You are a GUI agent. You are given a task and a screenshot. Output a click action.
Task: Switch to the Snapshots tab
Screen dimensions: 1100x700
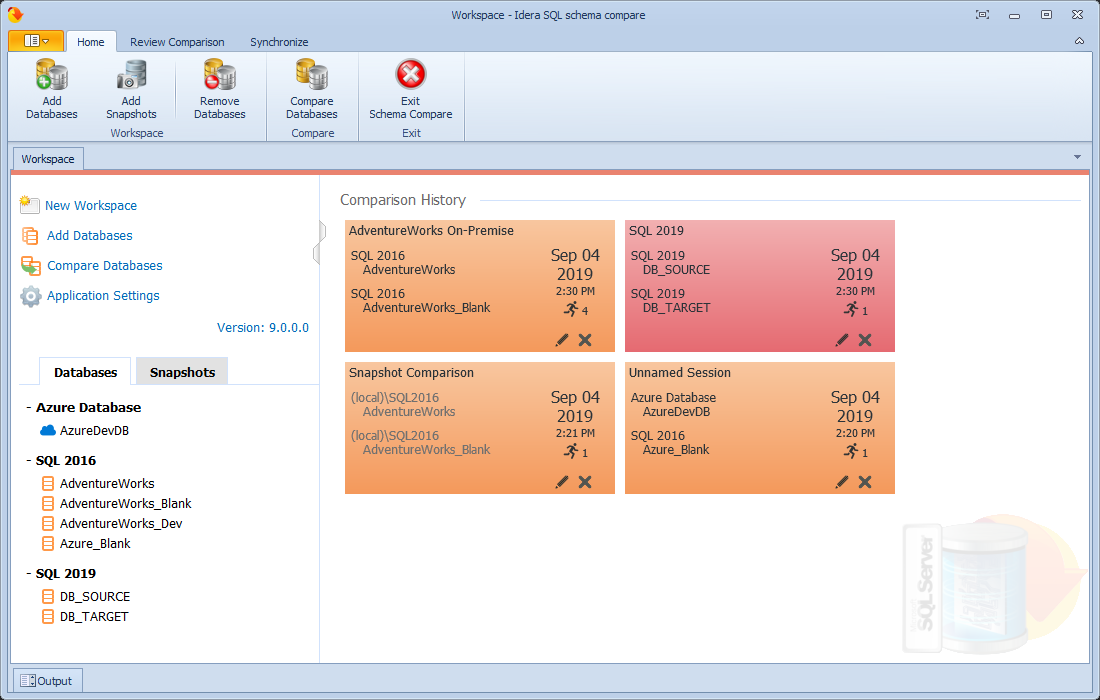(x=182, y=372)
